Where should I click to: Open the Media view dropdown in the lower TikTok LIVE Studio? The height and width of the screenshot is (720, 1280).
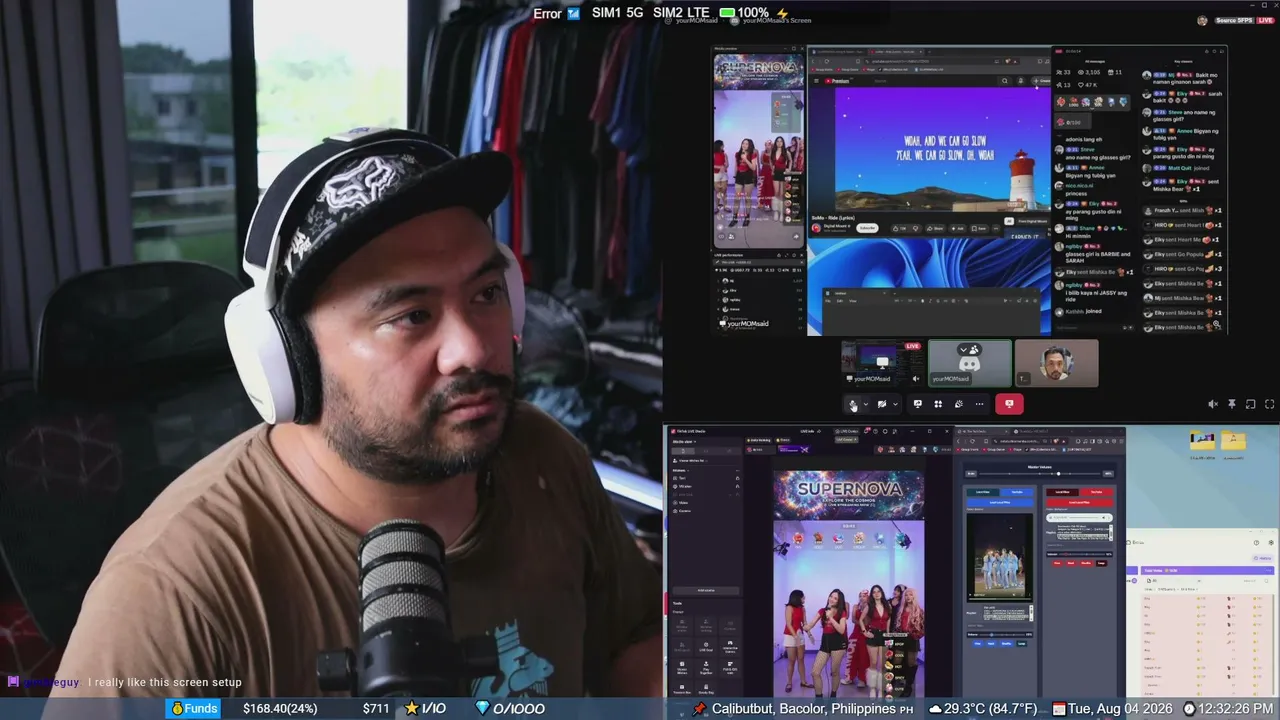[x=684, y=441]
